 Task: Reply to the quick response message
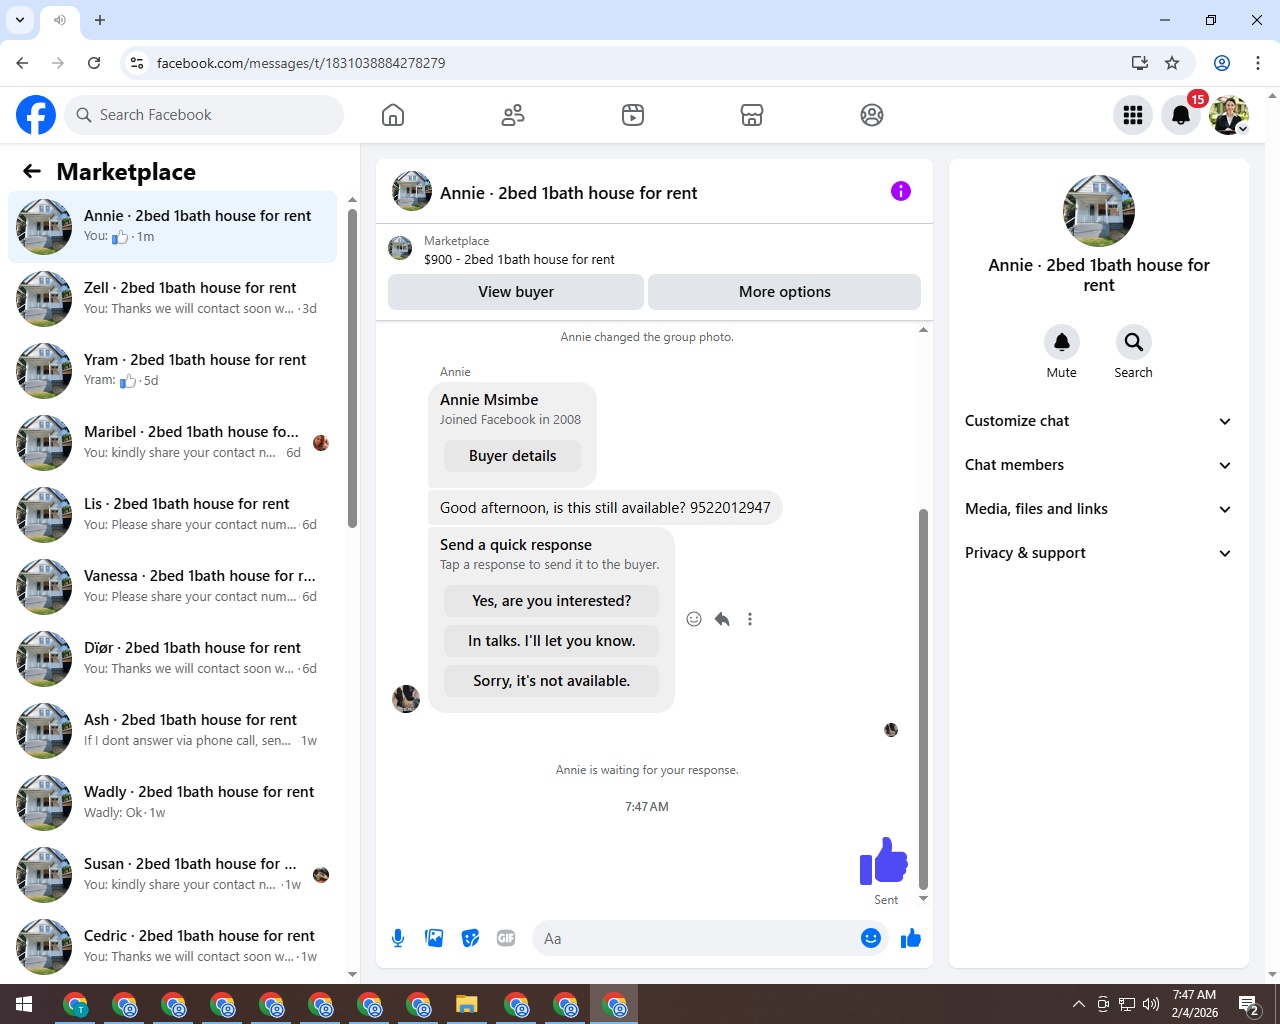point(722,619)
